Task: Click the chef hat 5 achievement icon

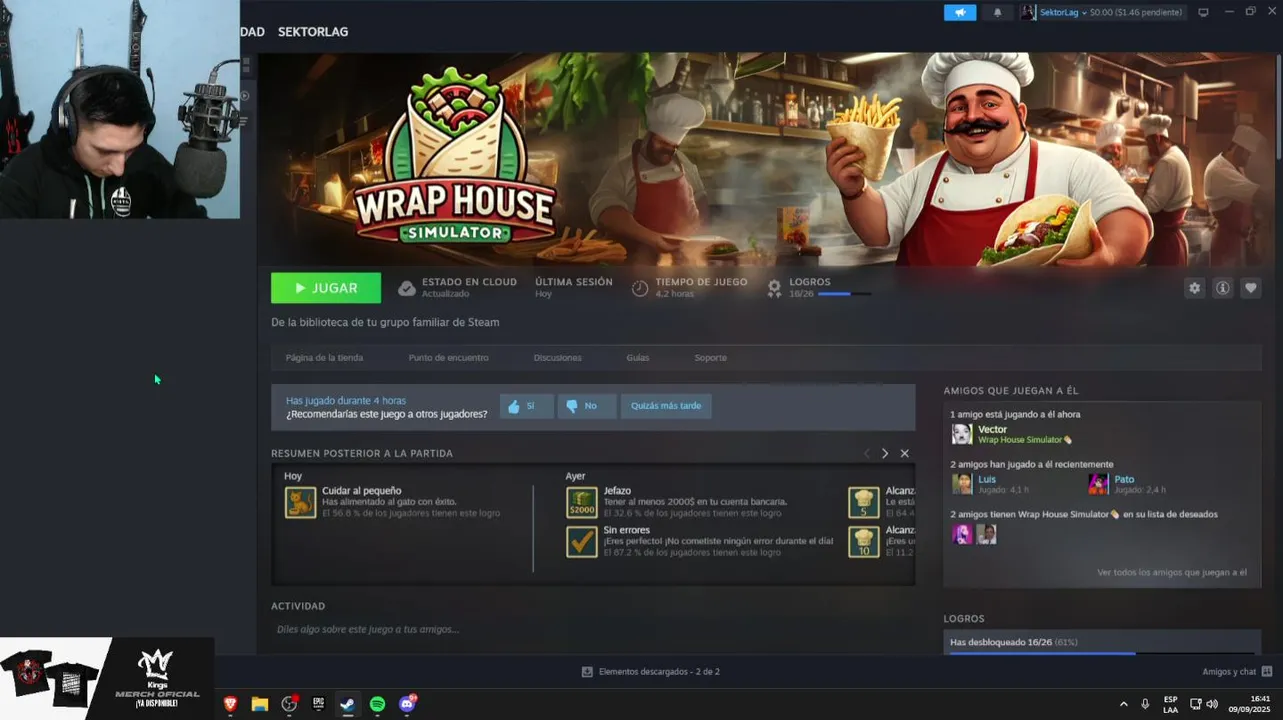Action: (864, 503)
